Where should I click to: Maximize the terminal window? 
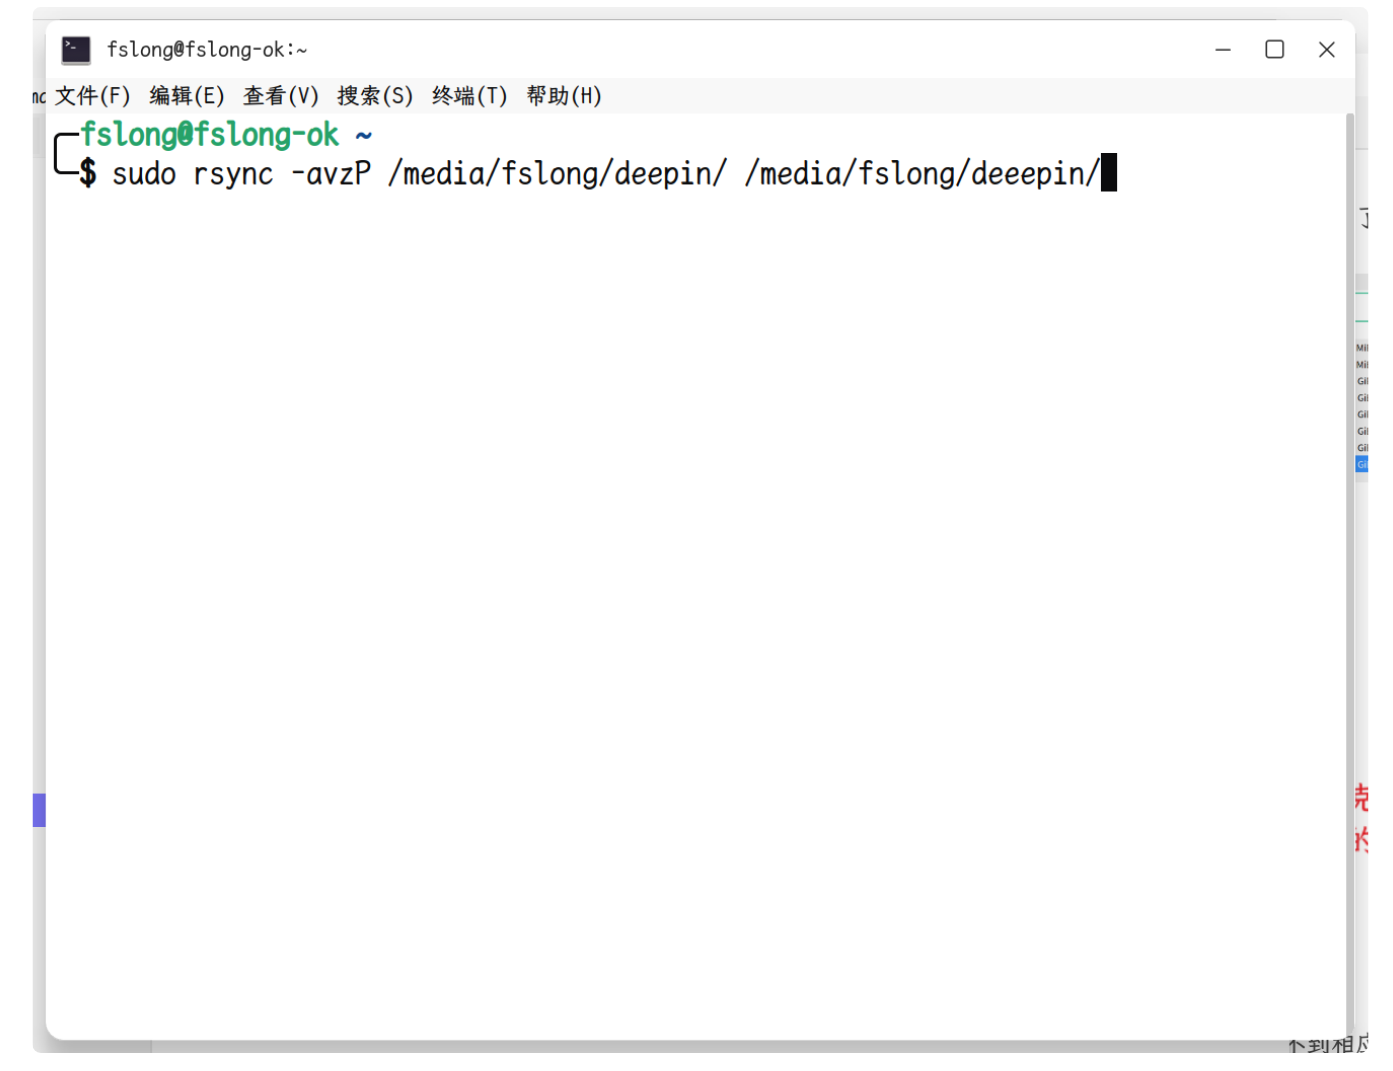1274,50
